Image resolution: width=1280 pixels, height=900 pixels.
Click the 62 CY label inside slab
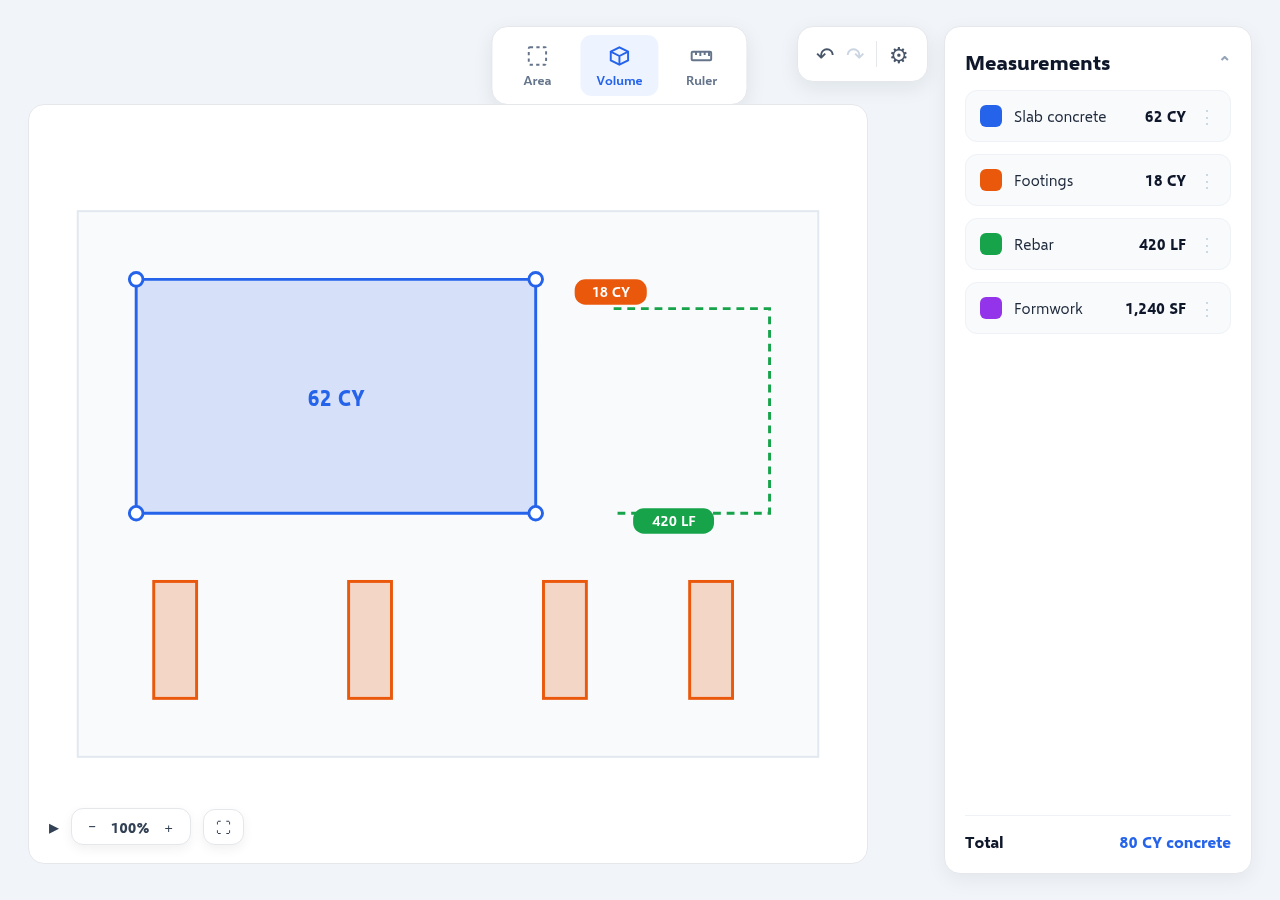336,398
